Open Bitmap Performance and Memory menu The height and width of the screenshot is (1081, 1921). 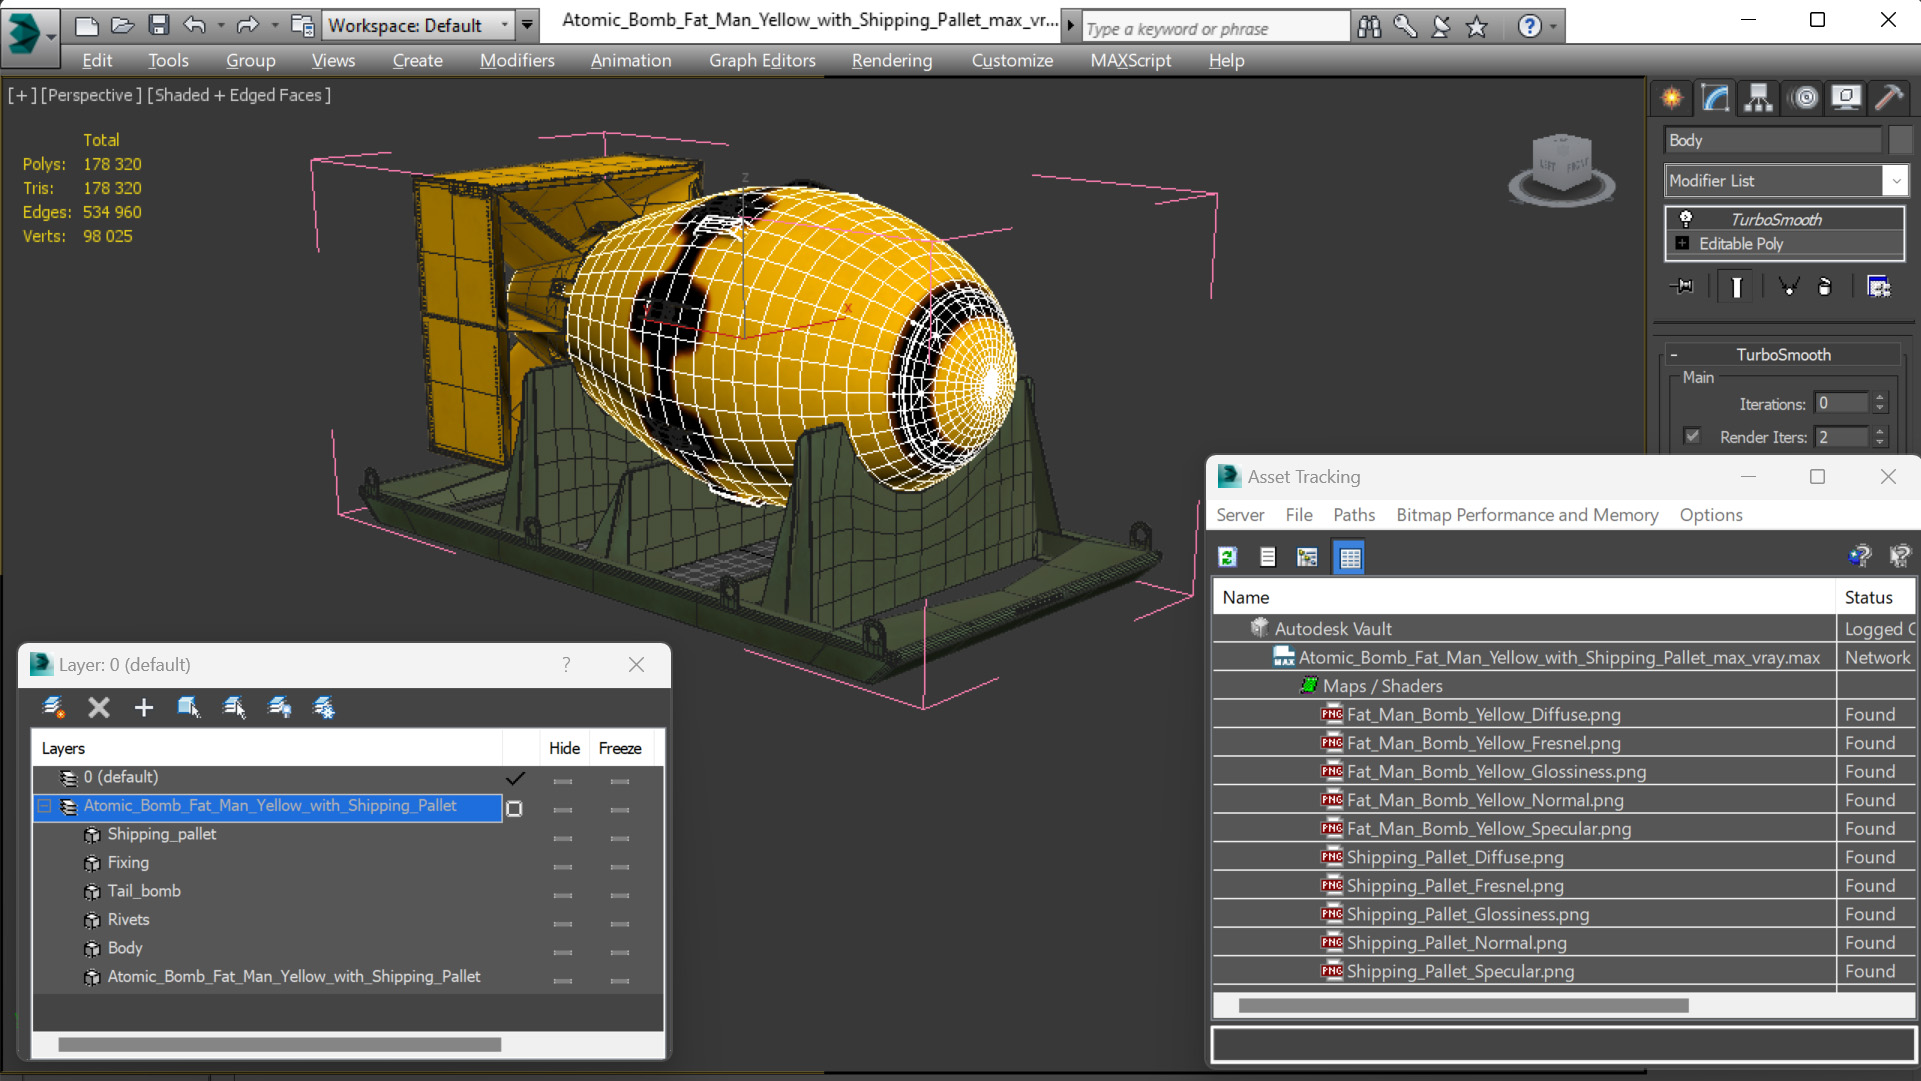tap(1527, 515)
